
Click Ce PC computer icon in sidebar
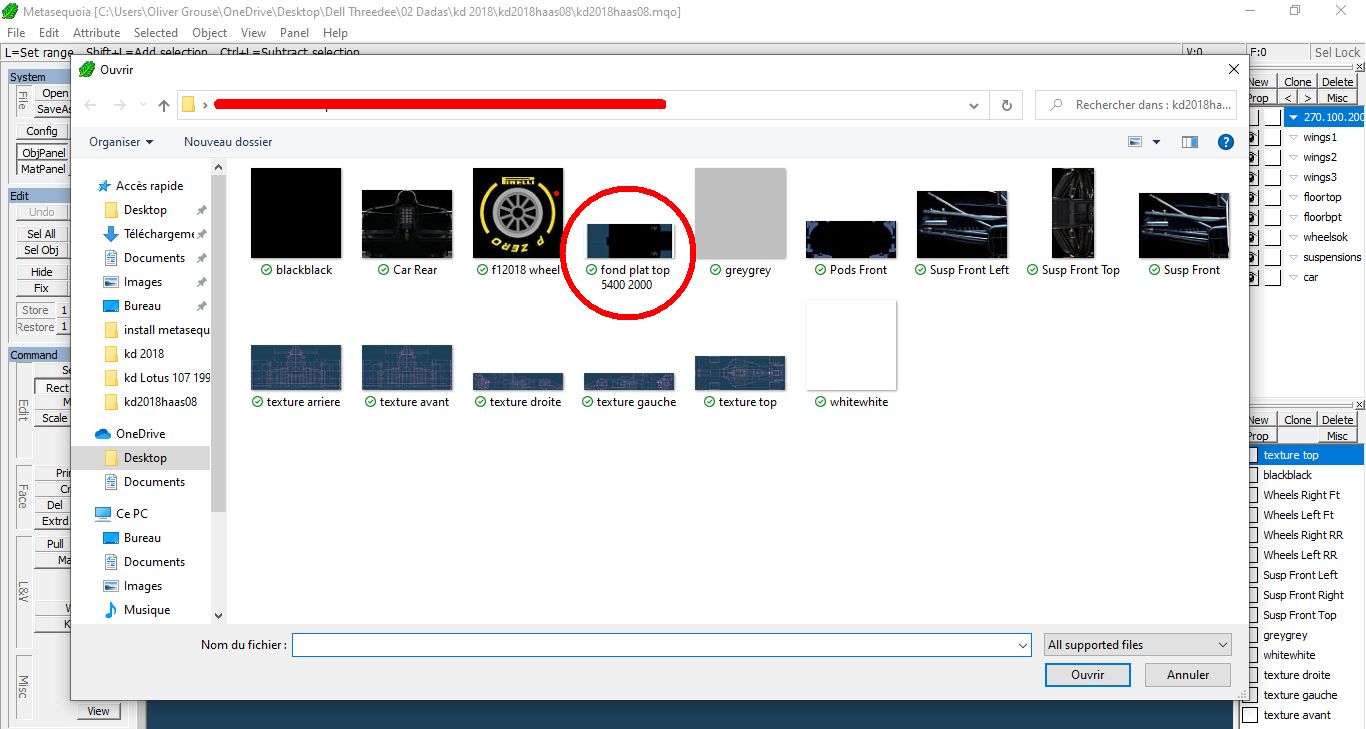pos(102,514)
